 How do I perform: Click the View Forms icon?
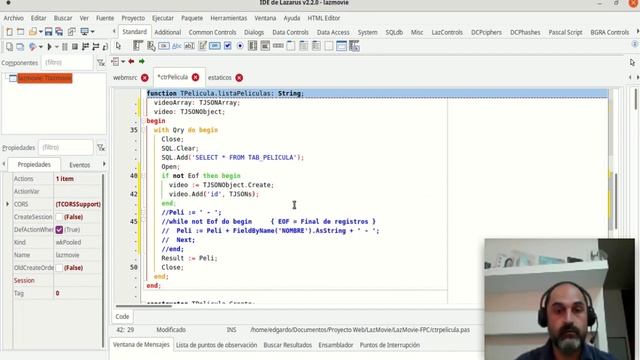pyautogui.click(x=20, y=47)
